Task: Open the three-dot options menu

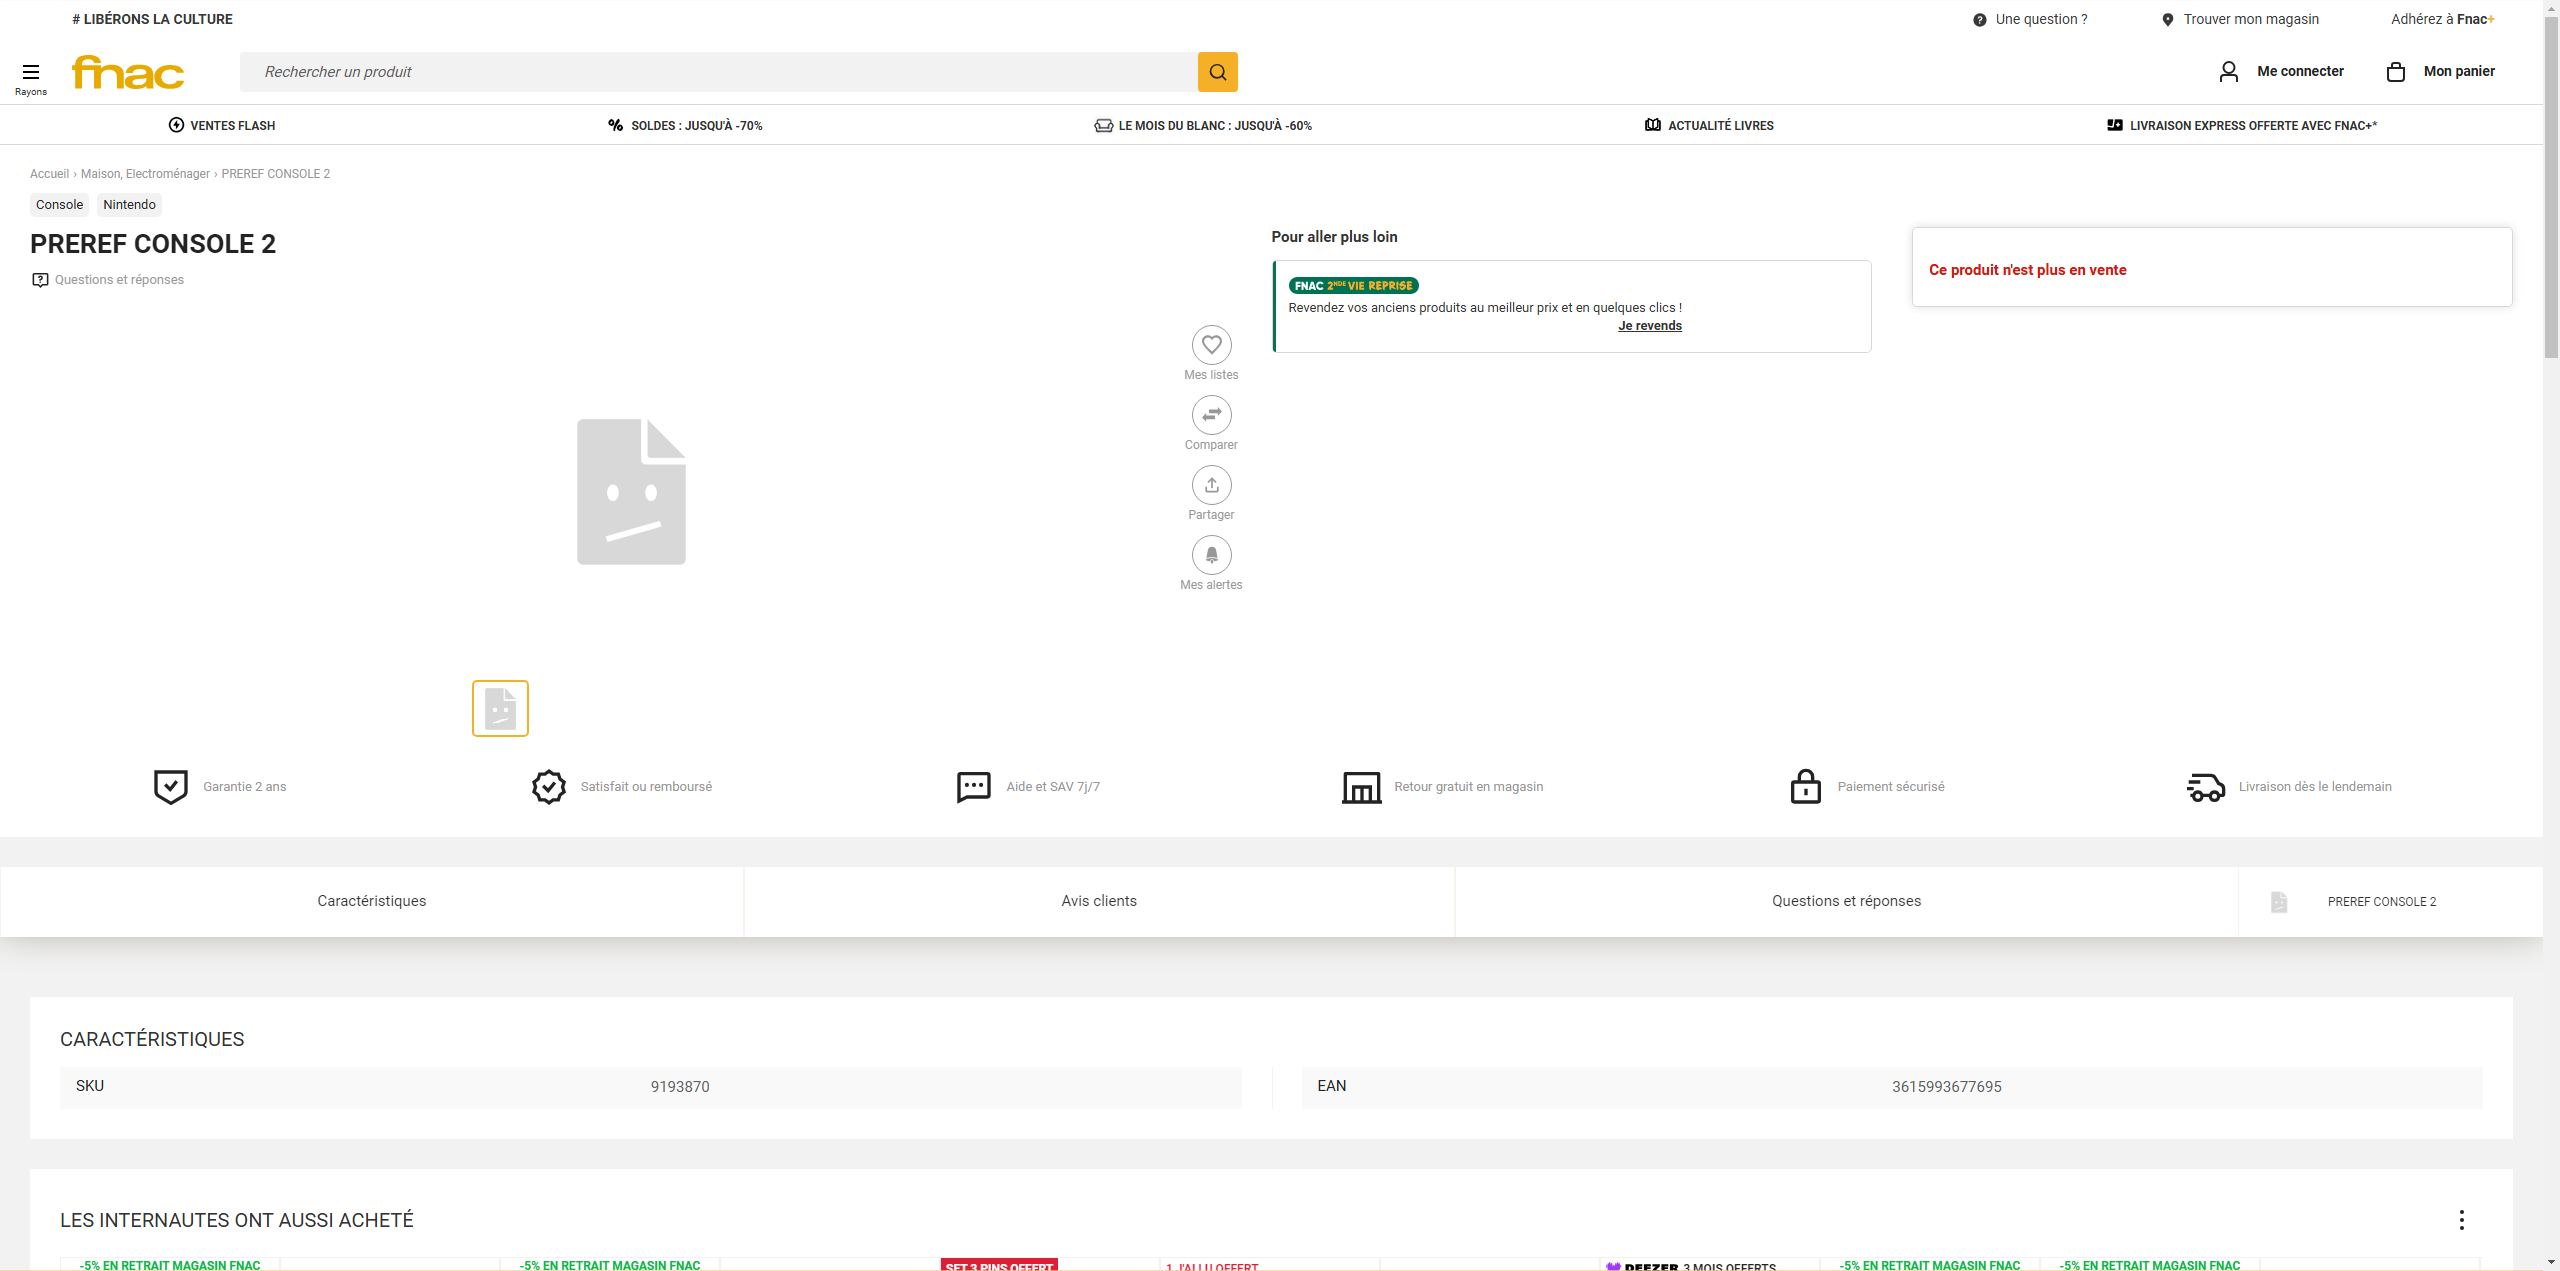Action: (x=2461, y=1220)
